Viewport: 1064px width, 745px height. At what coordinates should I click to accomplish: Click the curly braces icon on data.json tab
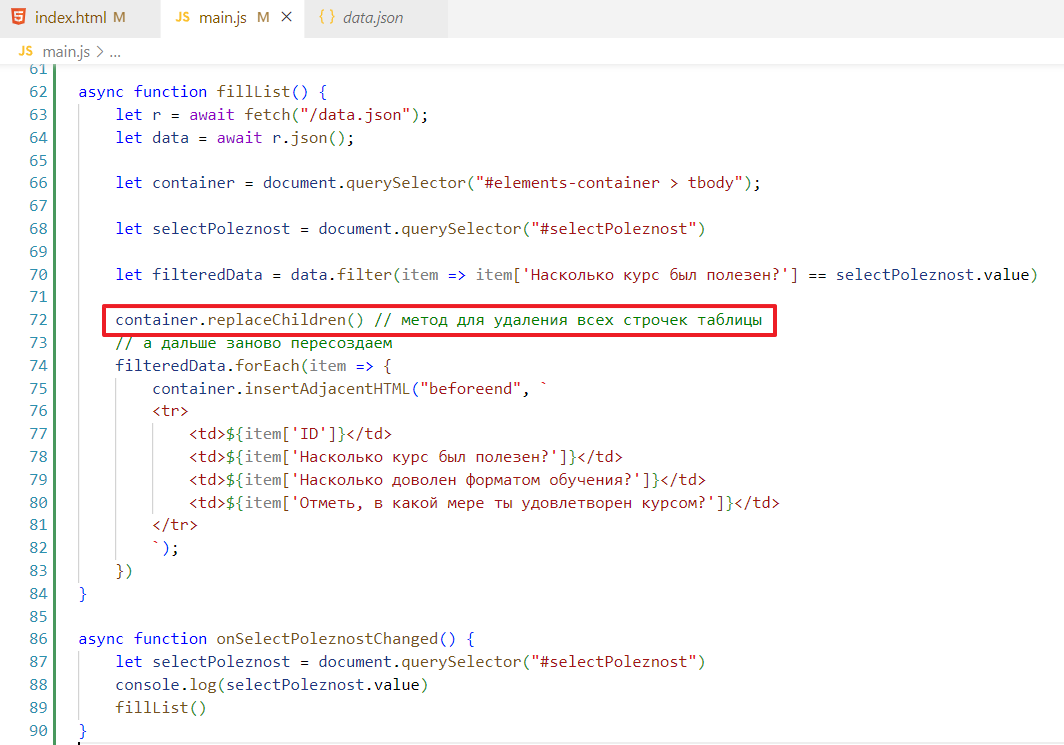326,18
